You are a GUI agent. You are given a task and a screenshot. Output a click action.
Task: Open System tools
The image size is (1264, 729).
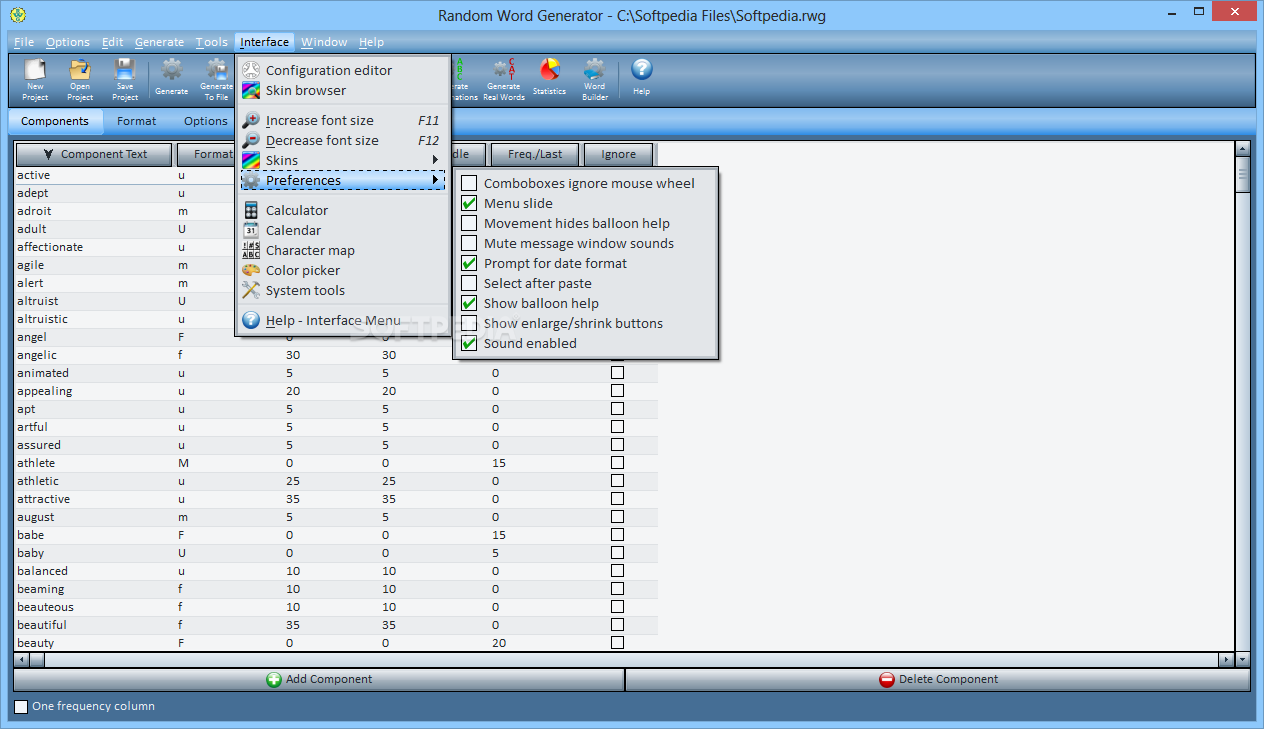(343, 290)
